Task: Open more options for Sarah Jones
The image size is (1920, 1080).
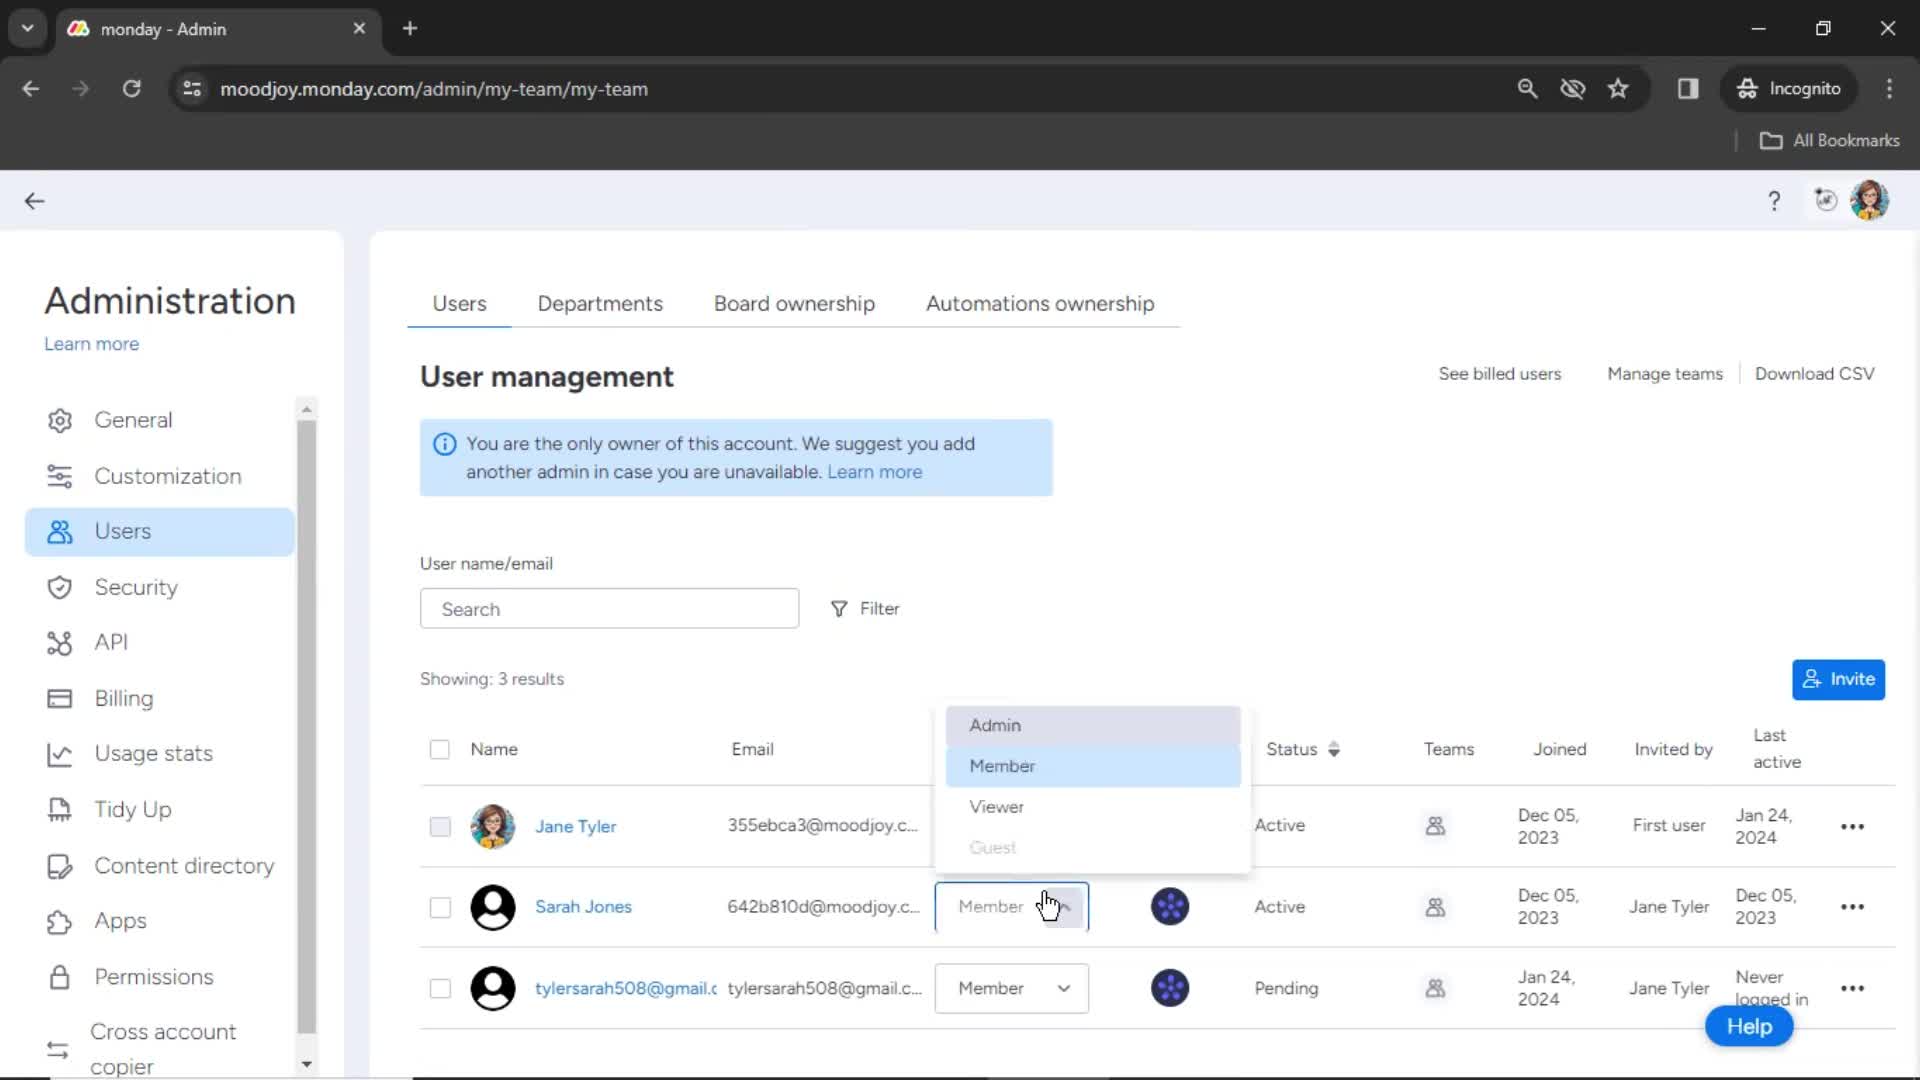Action: pyautogui.click(x=1852, y=907)
